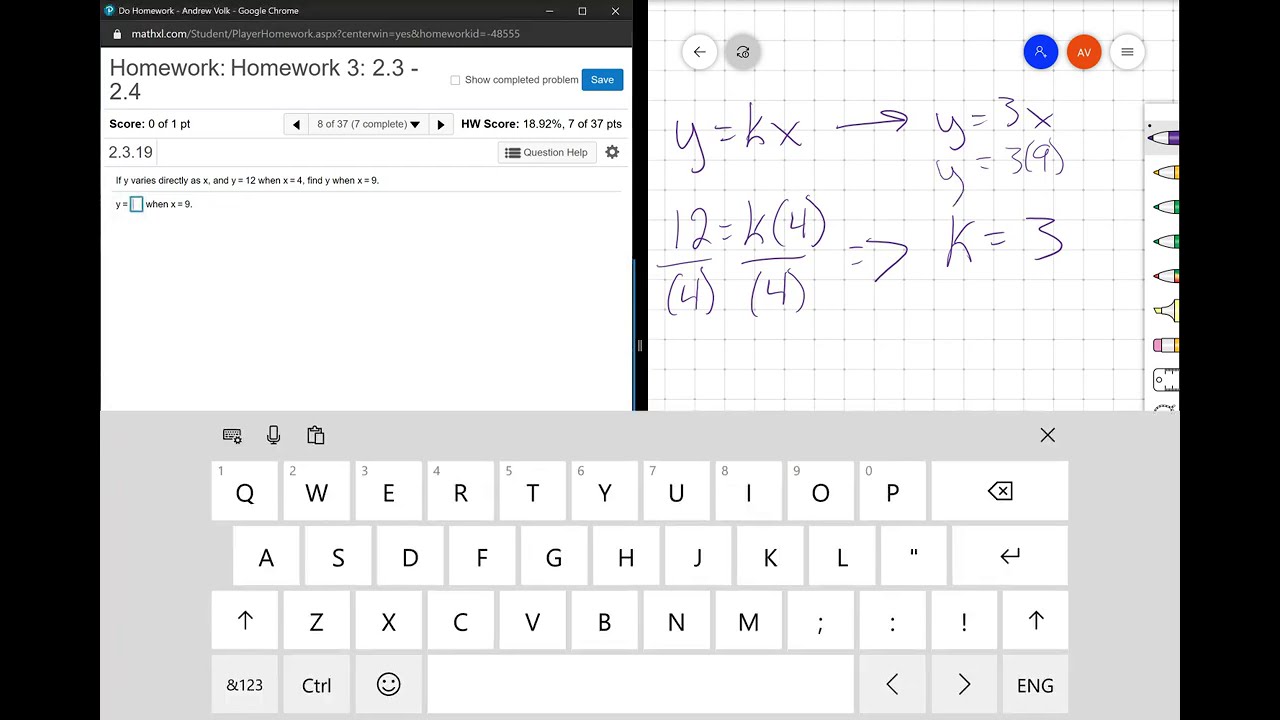Open question selector '8 of 37' dropdown
The width and height of the screenshot is (1280, 720).
coord(368,124)
